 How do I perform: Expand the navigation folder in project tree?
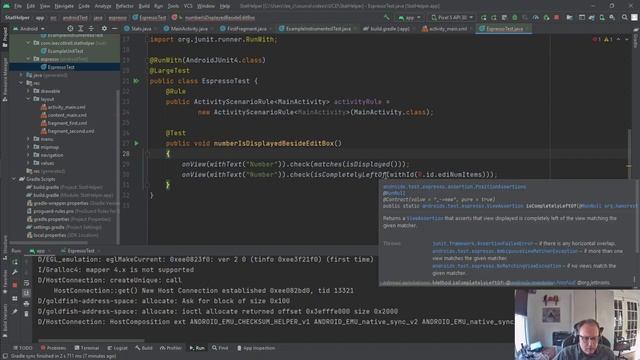(x=28, y=155)
